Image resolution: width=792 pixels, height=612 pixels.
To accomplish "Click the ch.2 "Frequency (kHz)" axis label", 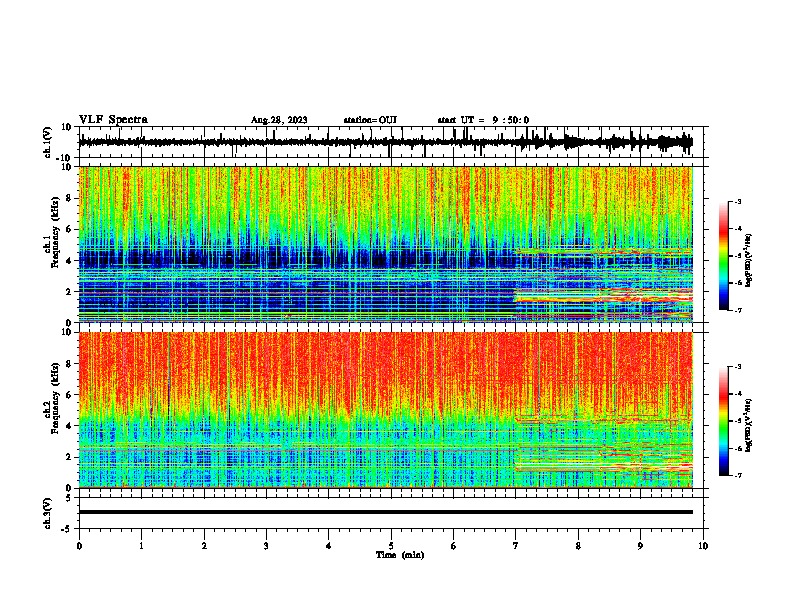I will coord(55,398).
